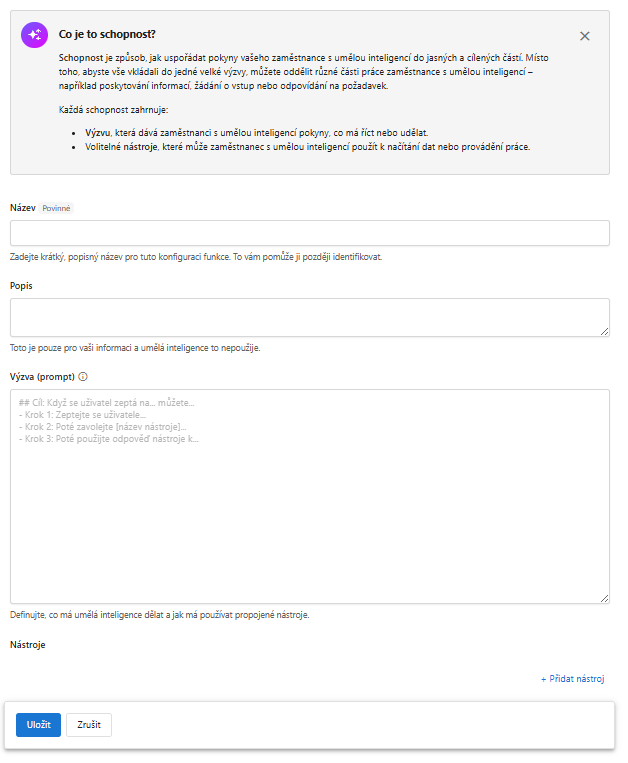
Task: Cancel with the Zrušit button
Action: click(89, 725)
